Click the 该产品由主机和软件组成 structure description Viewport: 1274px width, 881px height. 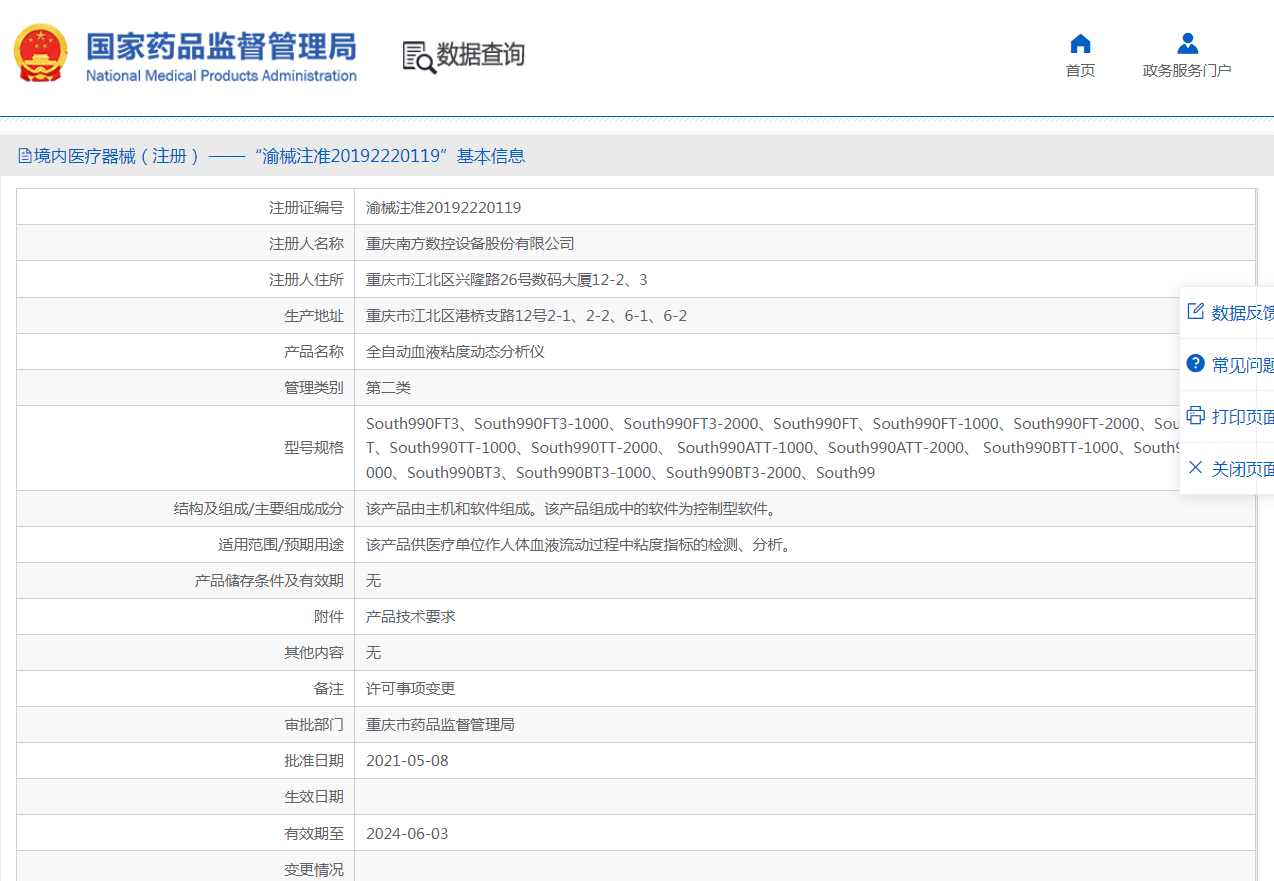pyautogui.click(x=571, y=509)
